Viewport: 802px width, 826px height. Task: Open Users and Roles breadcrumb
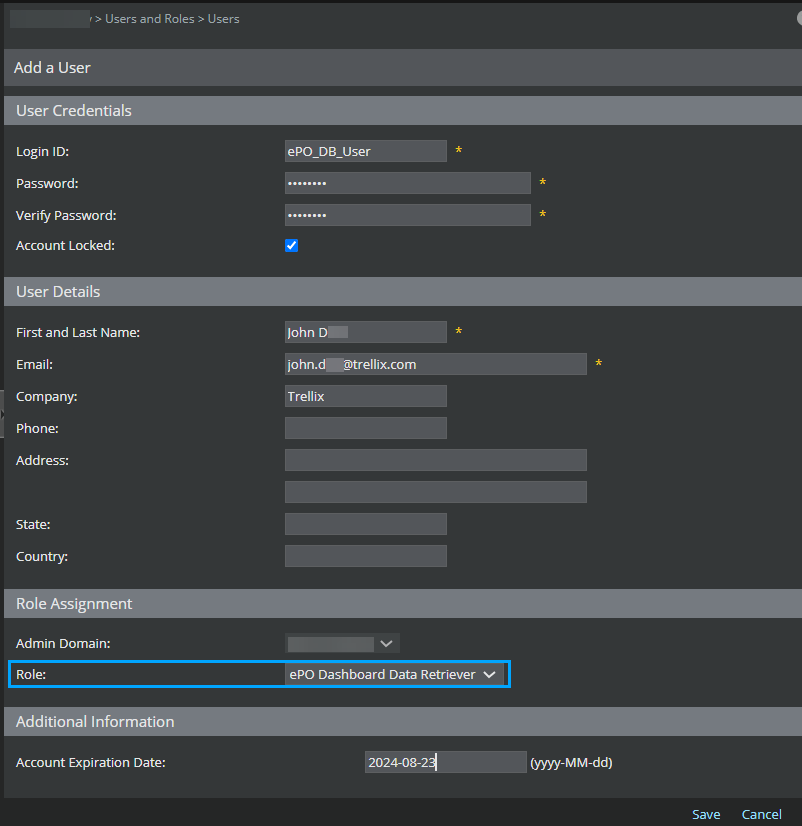[x=150, y=19]
